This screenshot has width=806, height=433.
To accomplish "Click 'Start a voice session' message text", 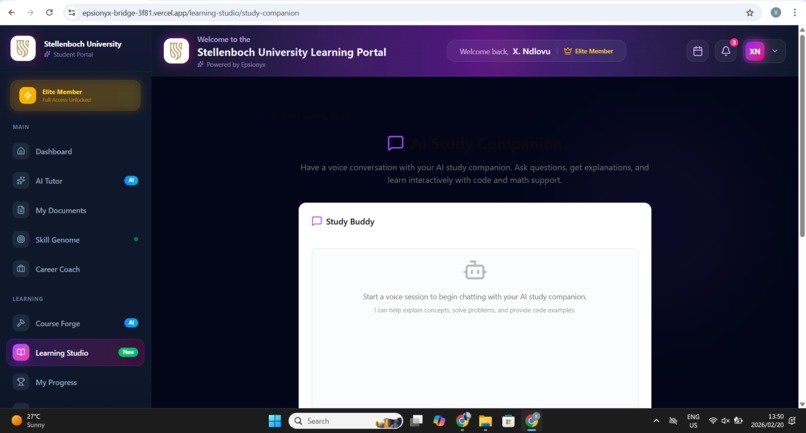I will (474, 297).
